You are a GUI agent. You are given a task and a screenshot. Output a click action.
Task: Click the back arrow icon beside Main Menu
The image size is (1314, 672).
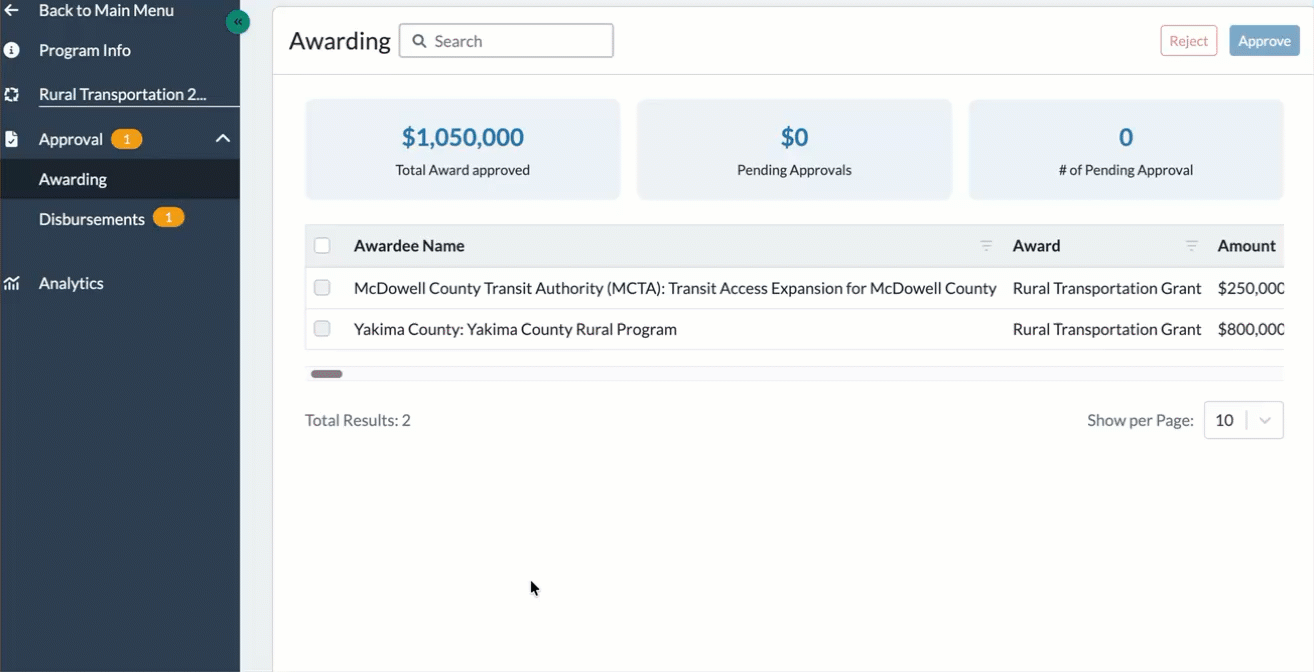pyautogui.click(x=12, y=10)
